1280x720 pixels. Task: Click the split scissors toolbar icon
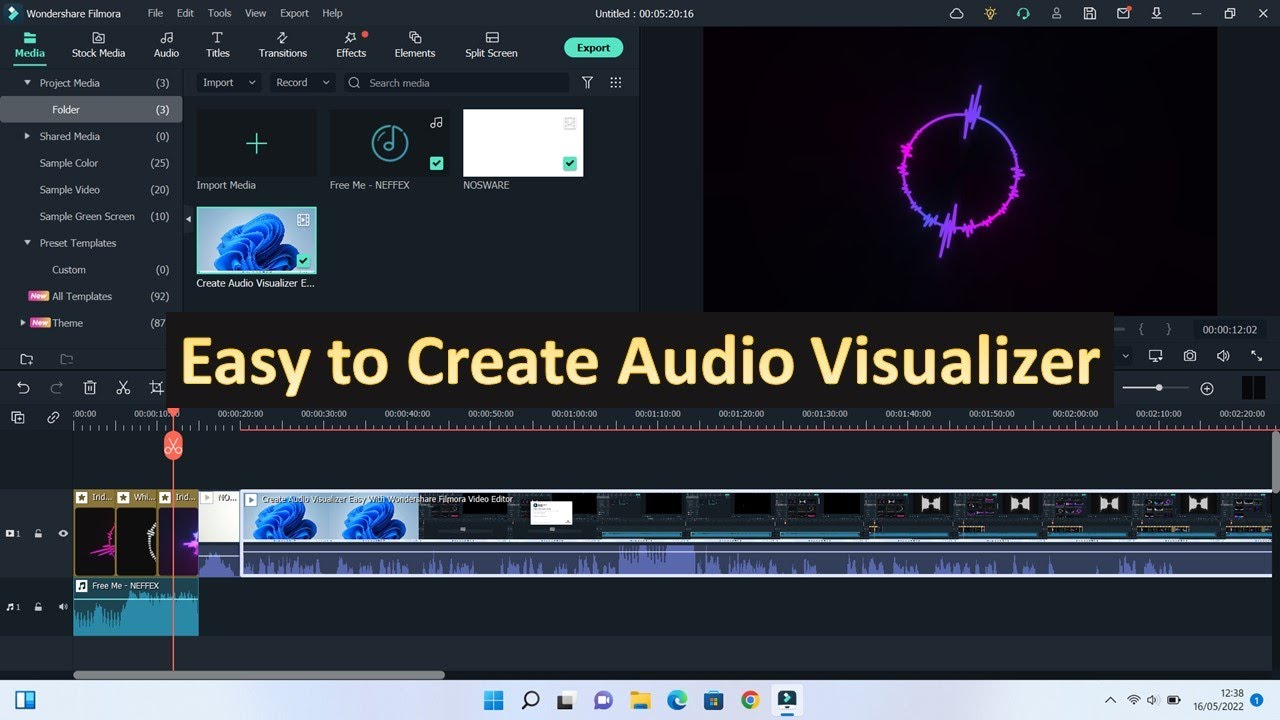(x=123, y=388)
